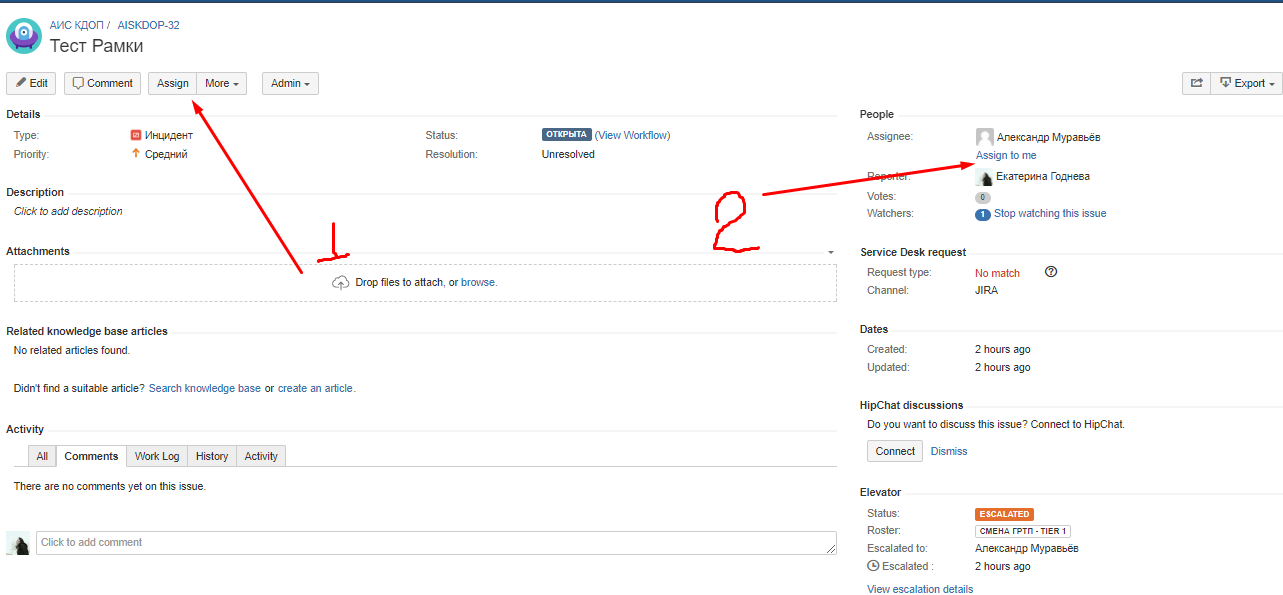Click the user avatar beside comment box
The height and width of the screenshot is (595, 1283).
click(18, 544)
